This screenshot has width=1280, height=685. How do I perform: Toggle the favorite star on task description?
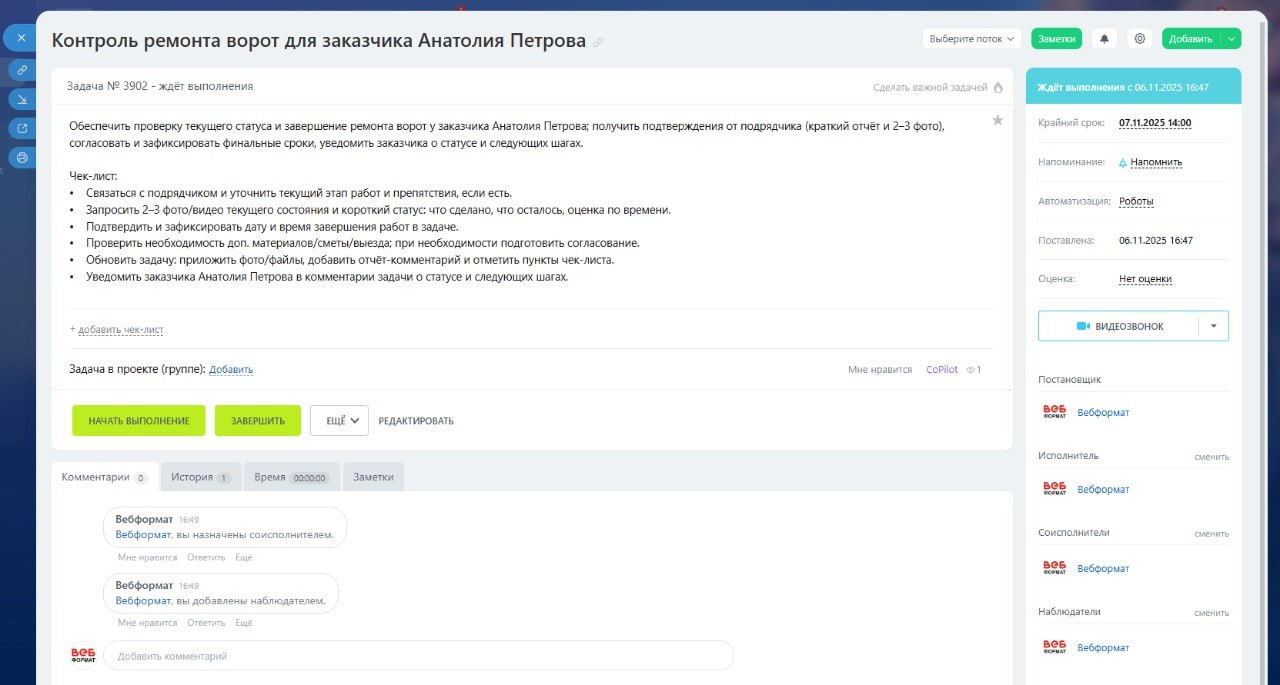click(997, 121)
